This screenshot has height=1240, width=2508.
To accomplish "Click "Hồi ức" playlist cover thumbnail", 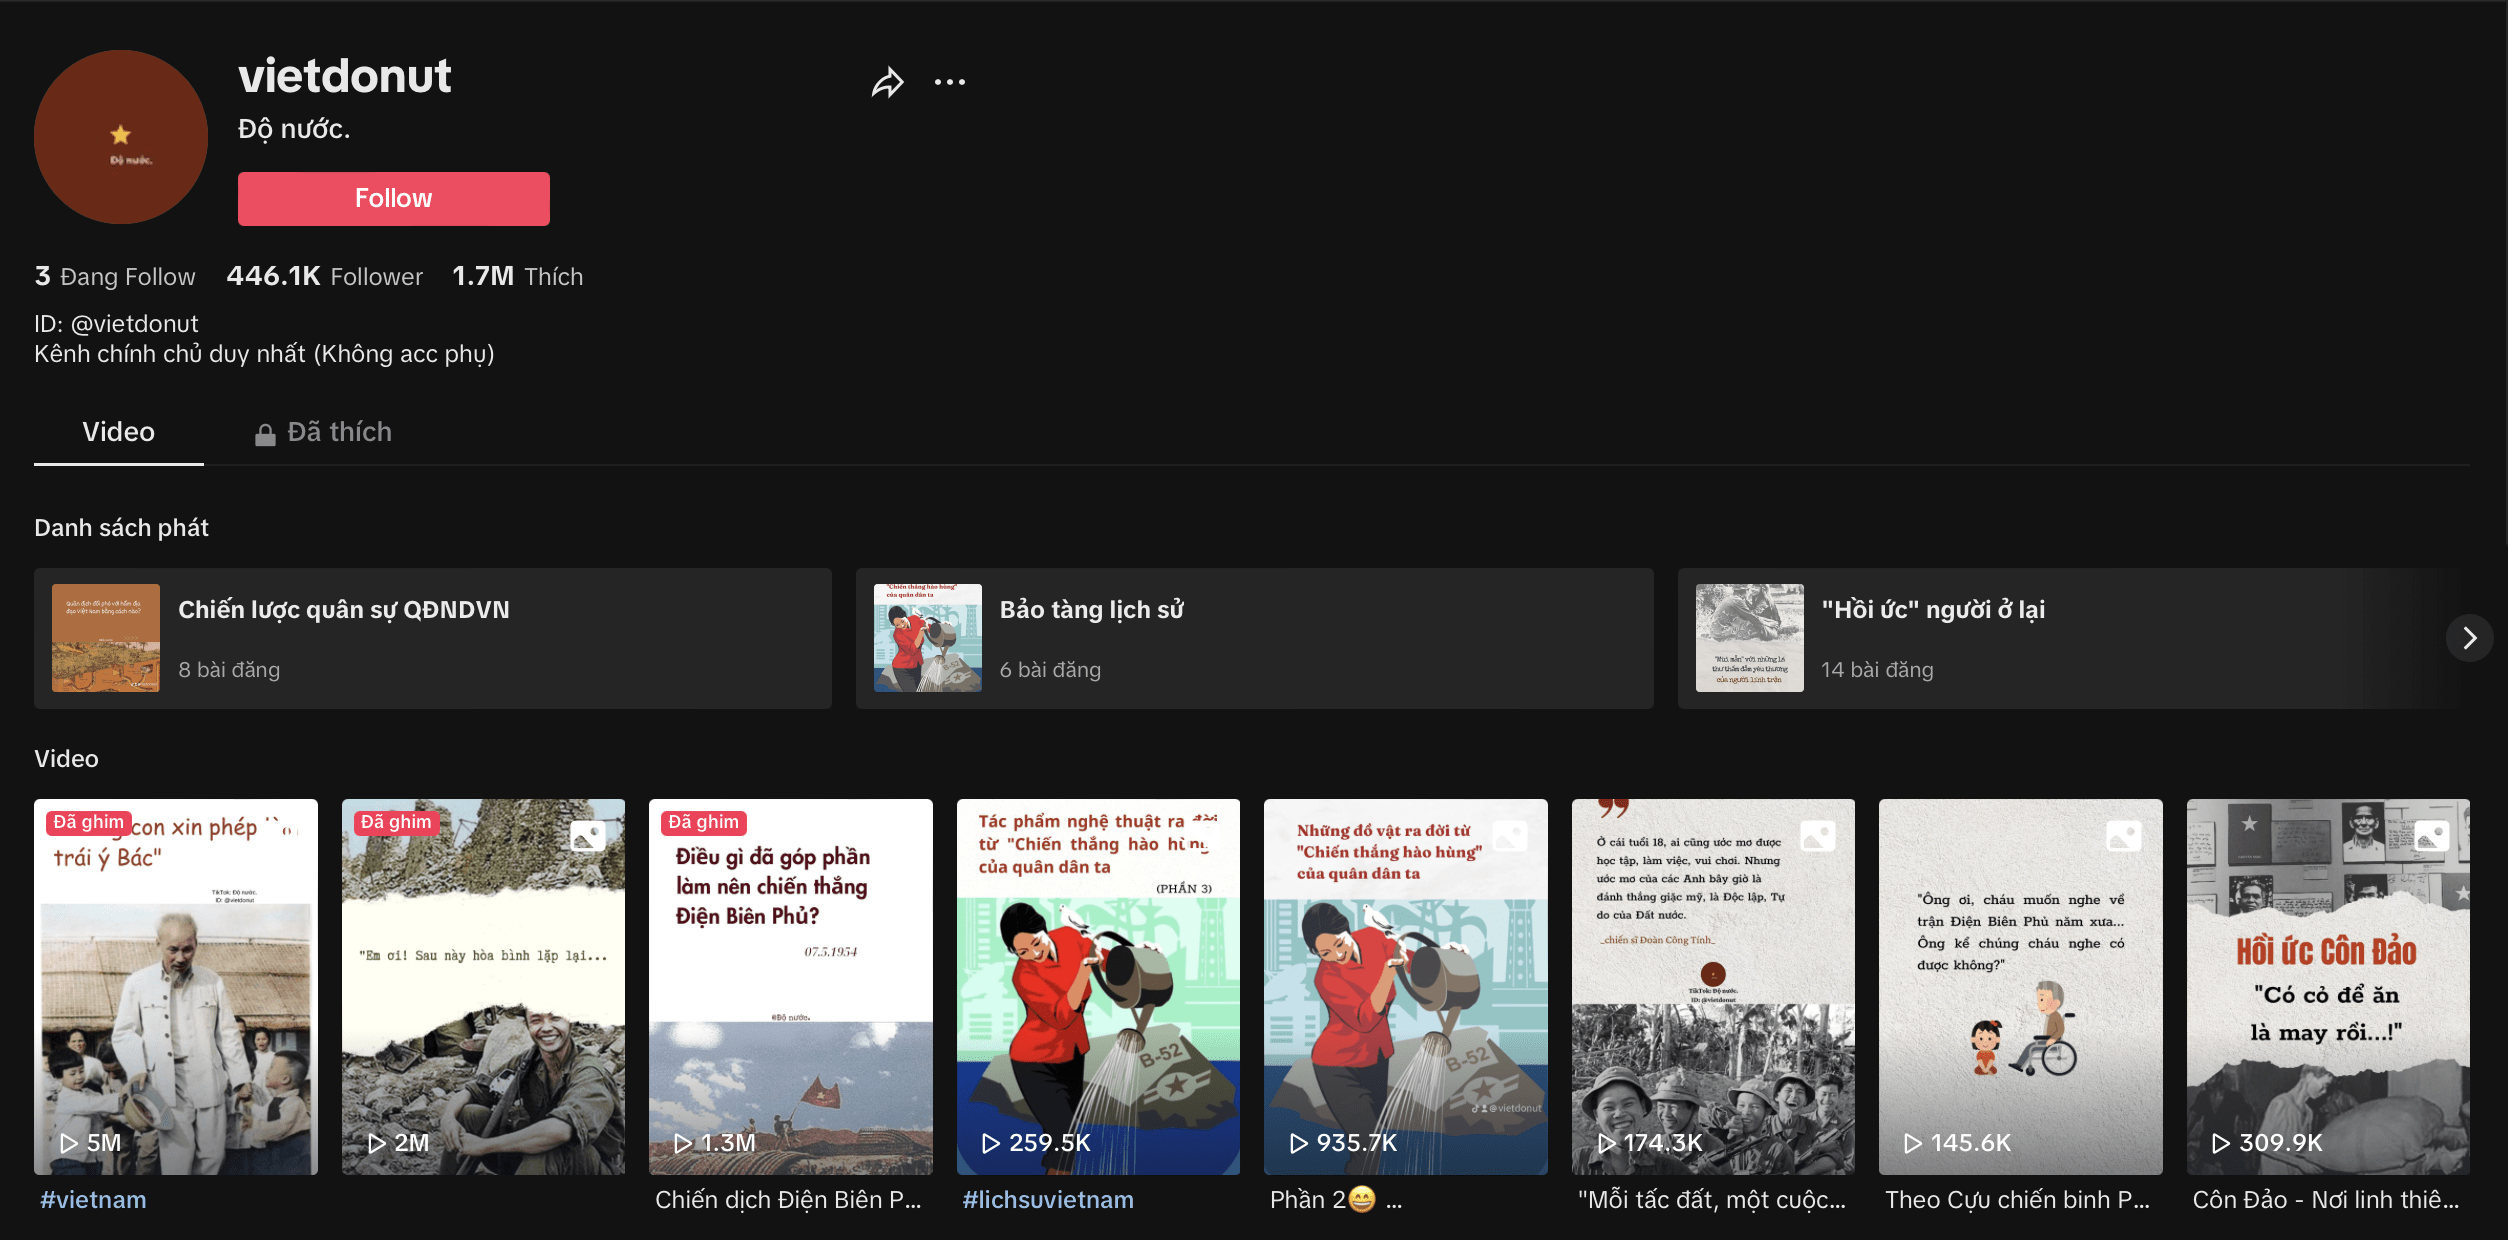I will click(1750, 638).
